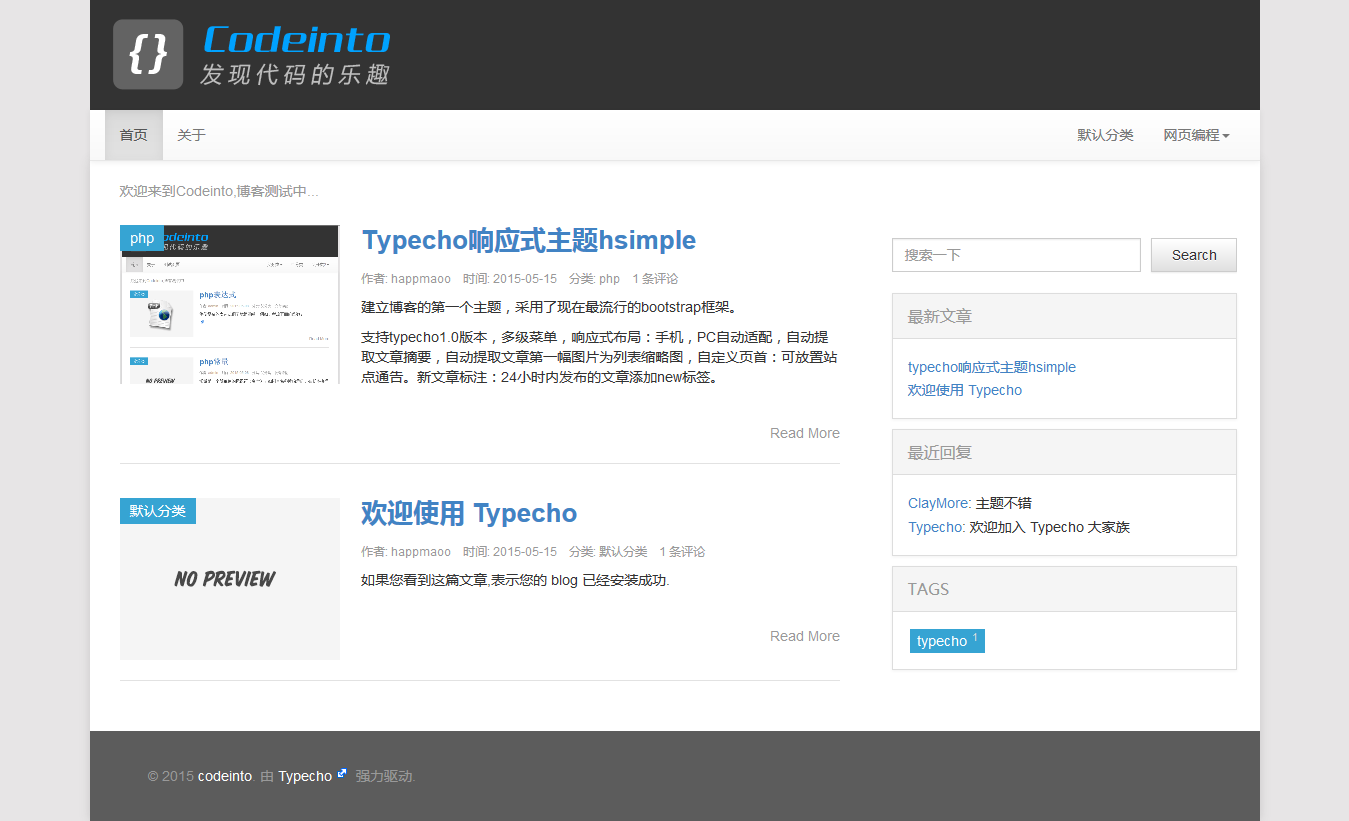Open the 关于 navigation item
1349x821 pixels.
click(x=191, y=135)
